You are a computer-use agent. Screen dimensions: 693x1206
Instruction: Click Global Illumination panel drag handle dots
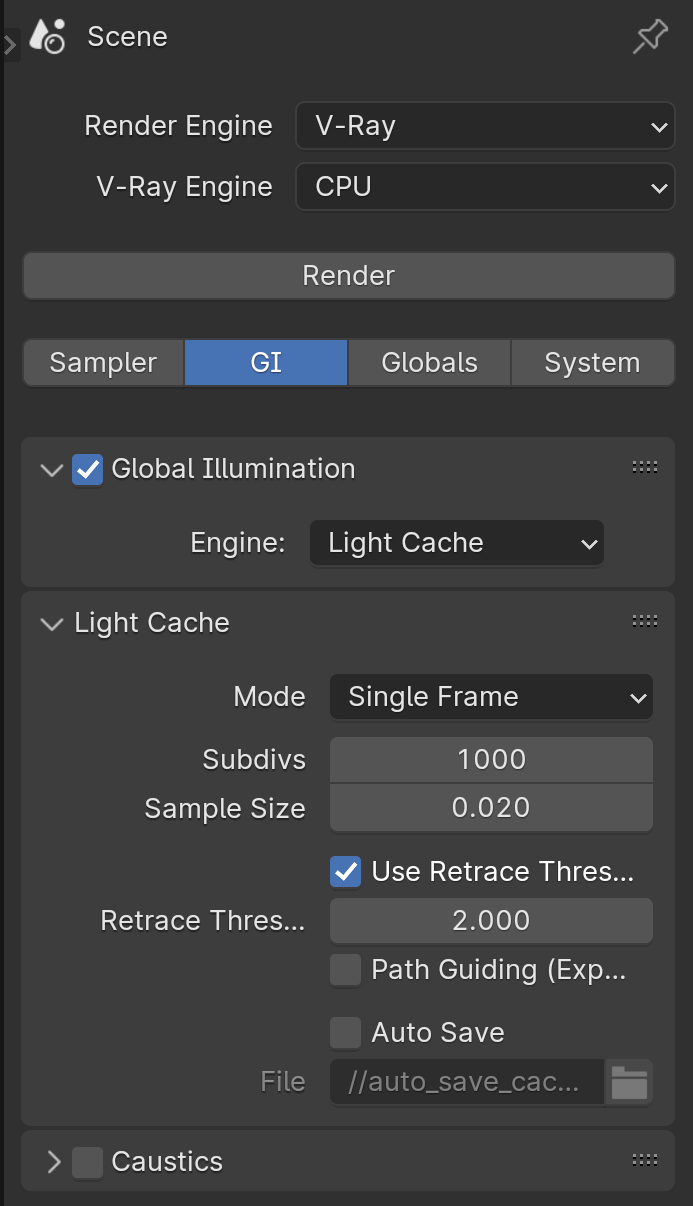(x=645, y=467)
